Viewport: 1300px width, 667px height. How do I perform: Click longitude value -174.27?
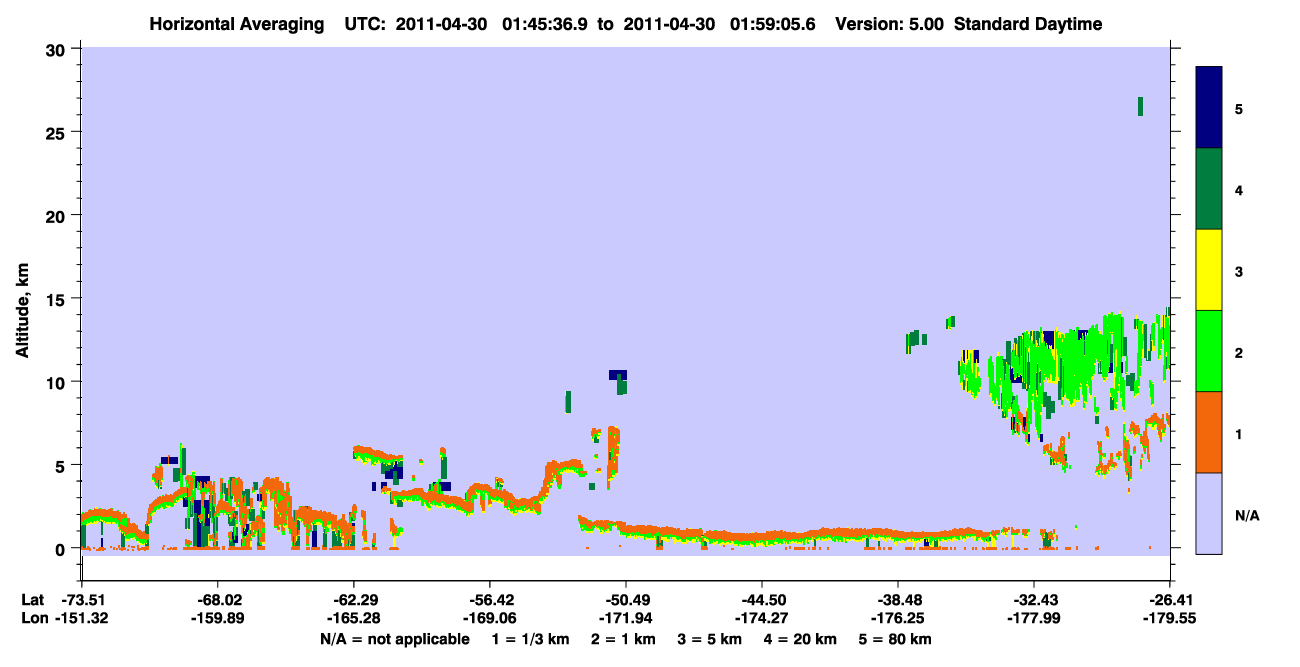[x=761, y=619]
